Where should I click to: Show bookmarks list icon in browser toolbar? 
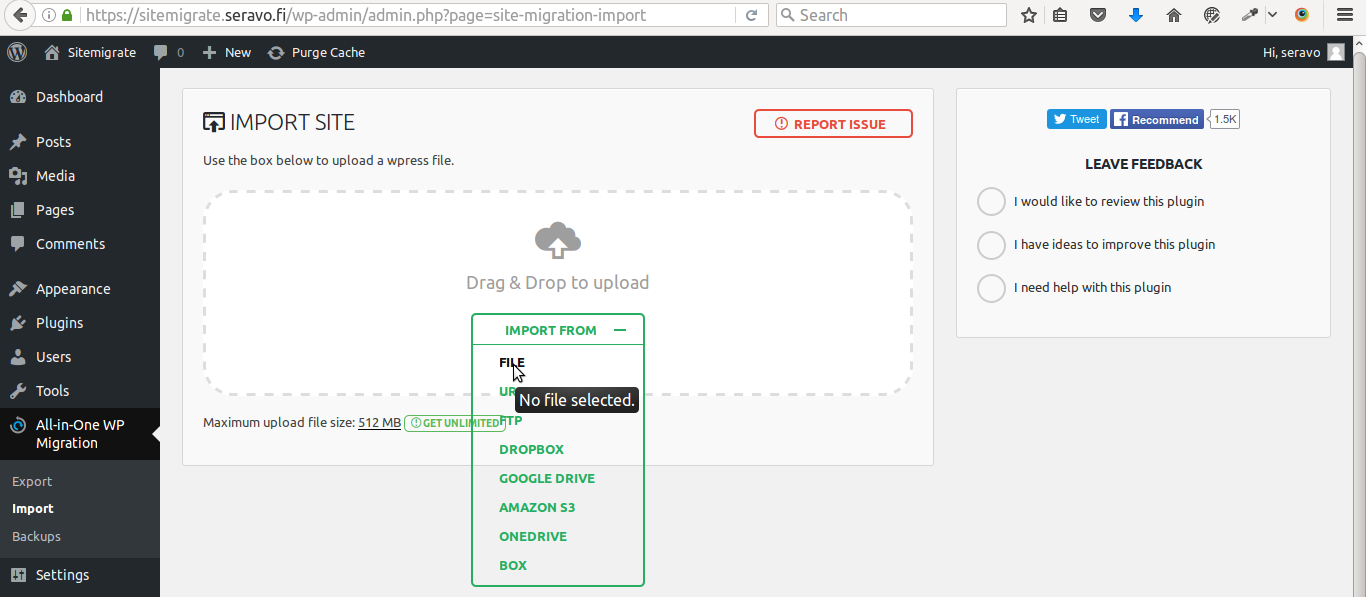coord(1060,15)
